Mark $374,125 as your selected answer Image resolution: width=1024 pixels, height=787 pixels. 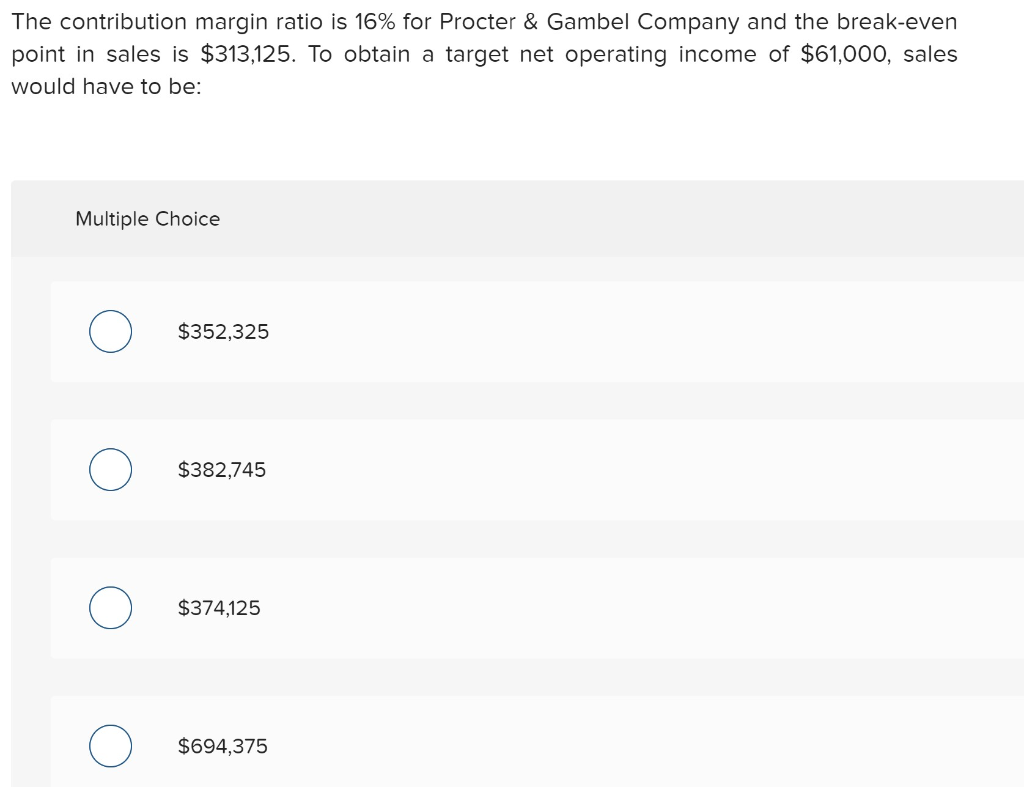pos(110,607)
